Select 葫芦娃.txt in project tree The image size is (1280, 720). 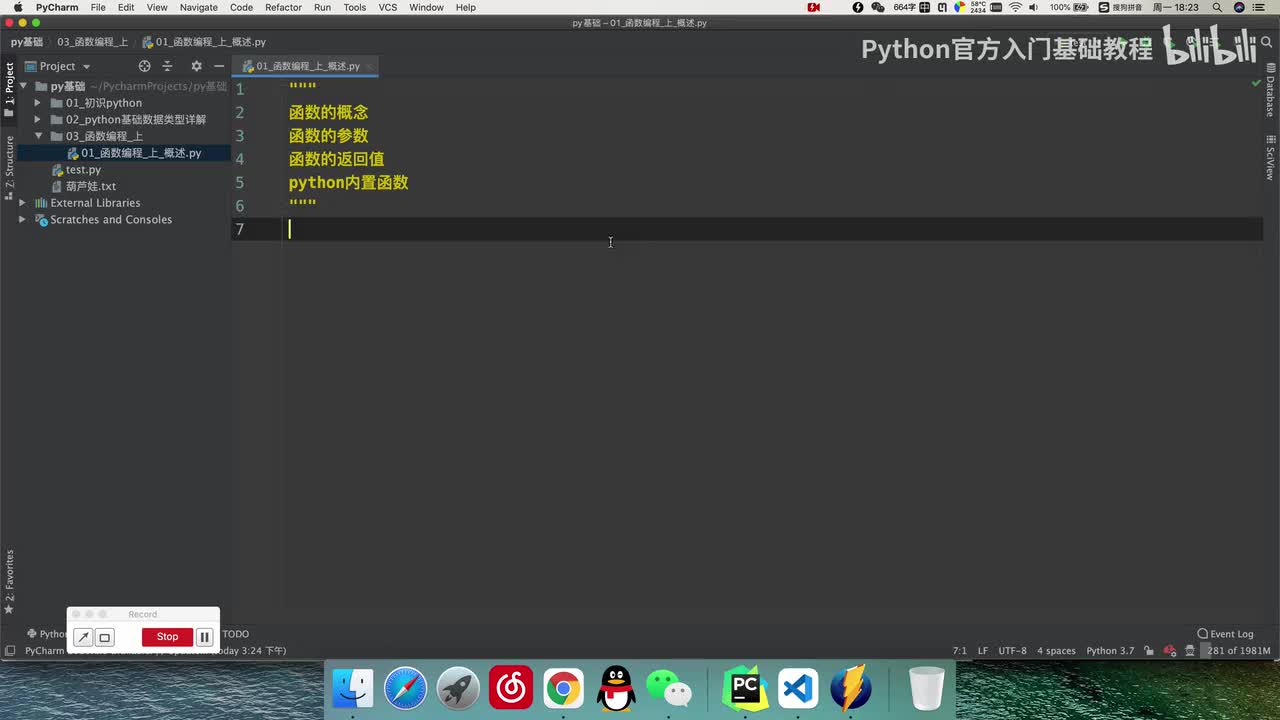(x=90, y=186)
